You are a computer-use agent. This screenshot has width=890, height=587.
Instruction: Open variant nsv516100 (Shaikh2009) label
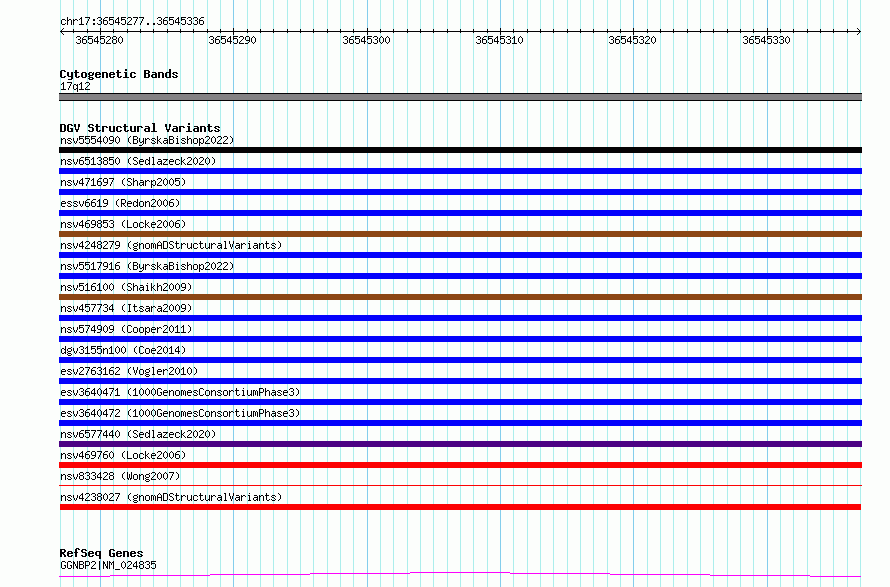(x=126, y=287)
